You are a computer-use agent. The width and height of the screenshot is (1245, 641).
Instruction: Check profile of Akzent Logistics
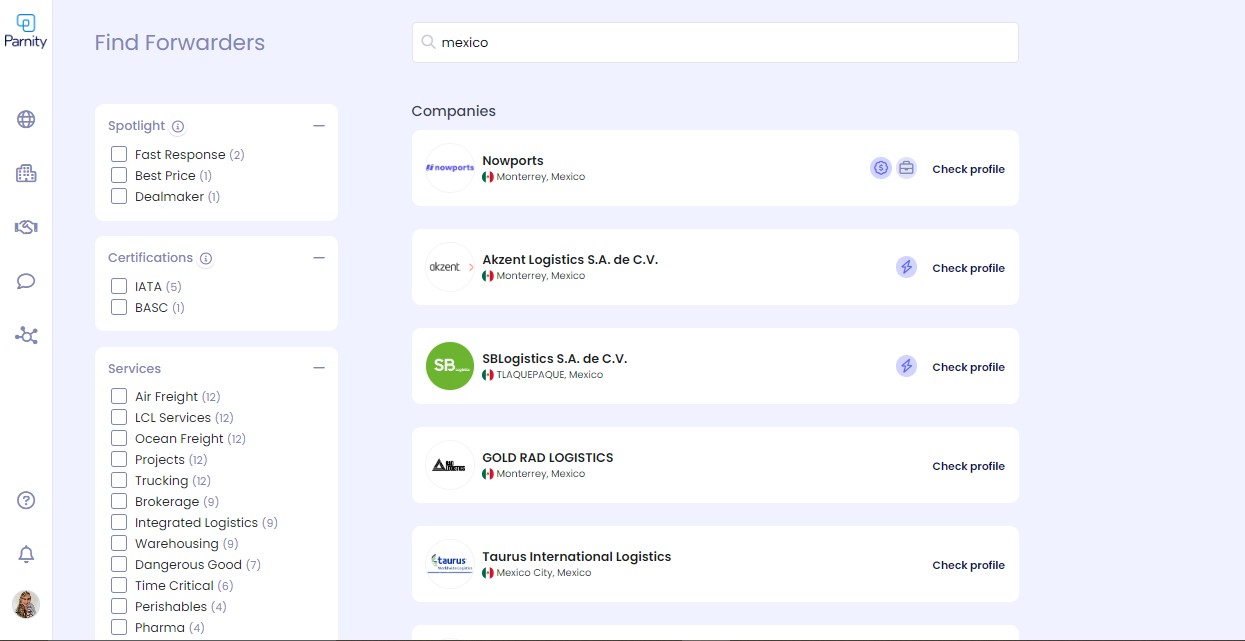[968, 268]
